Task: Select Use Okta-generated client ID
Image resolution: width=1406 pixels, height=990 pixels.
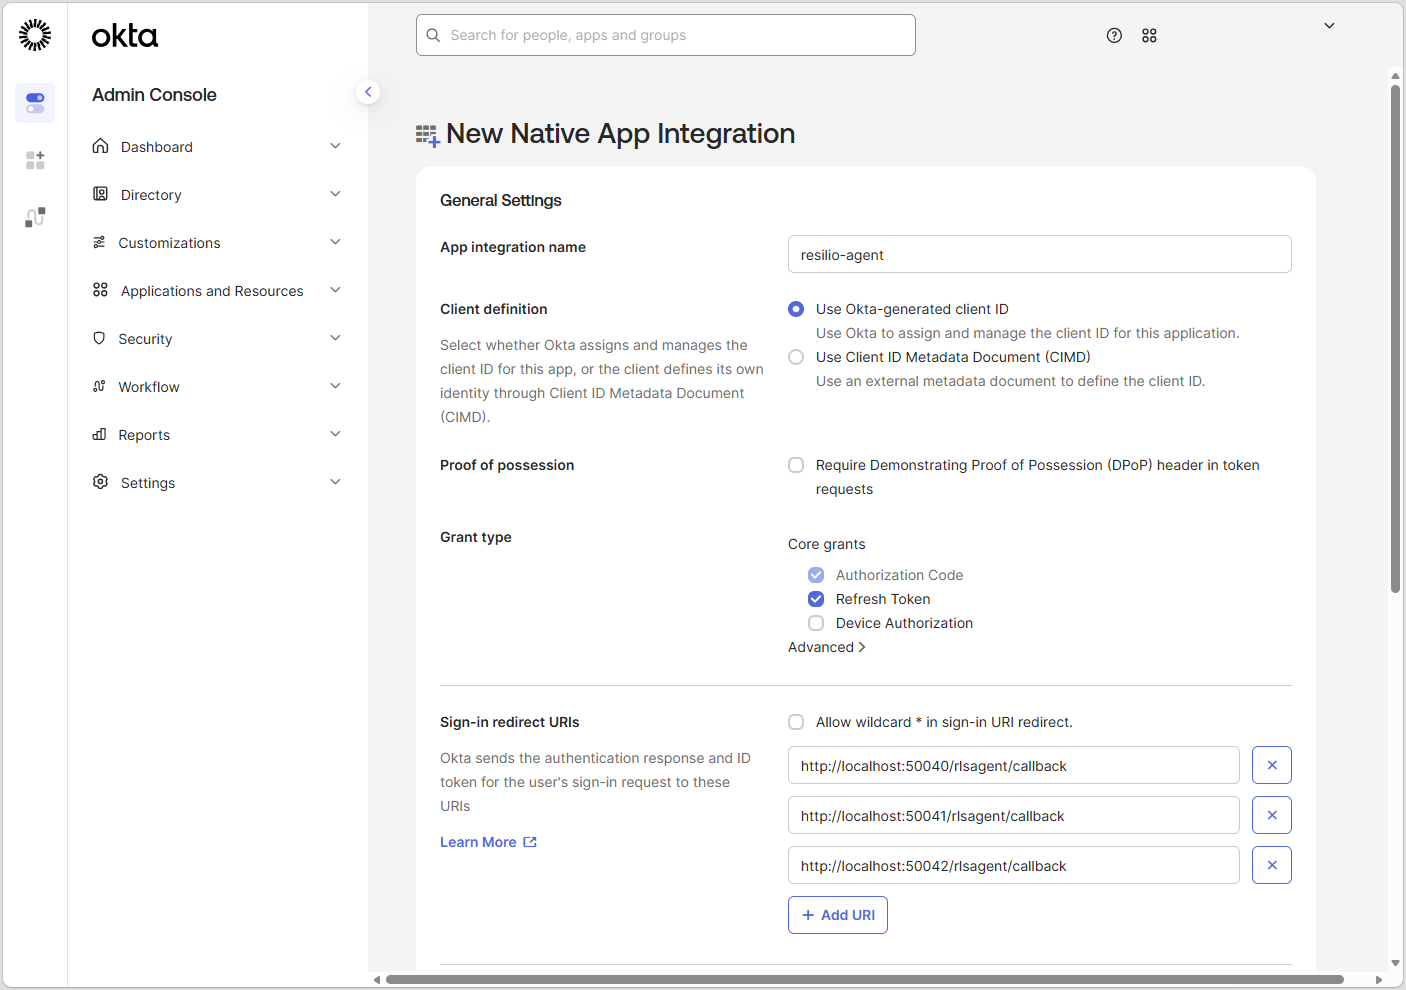Action: pos(796,309)
